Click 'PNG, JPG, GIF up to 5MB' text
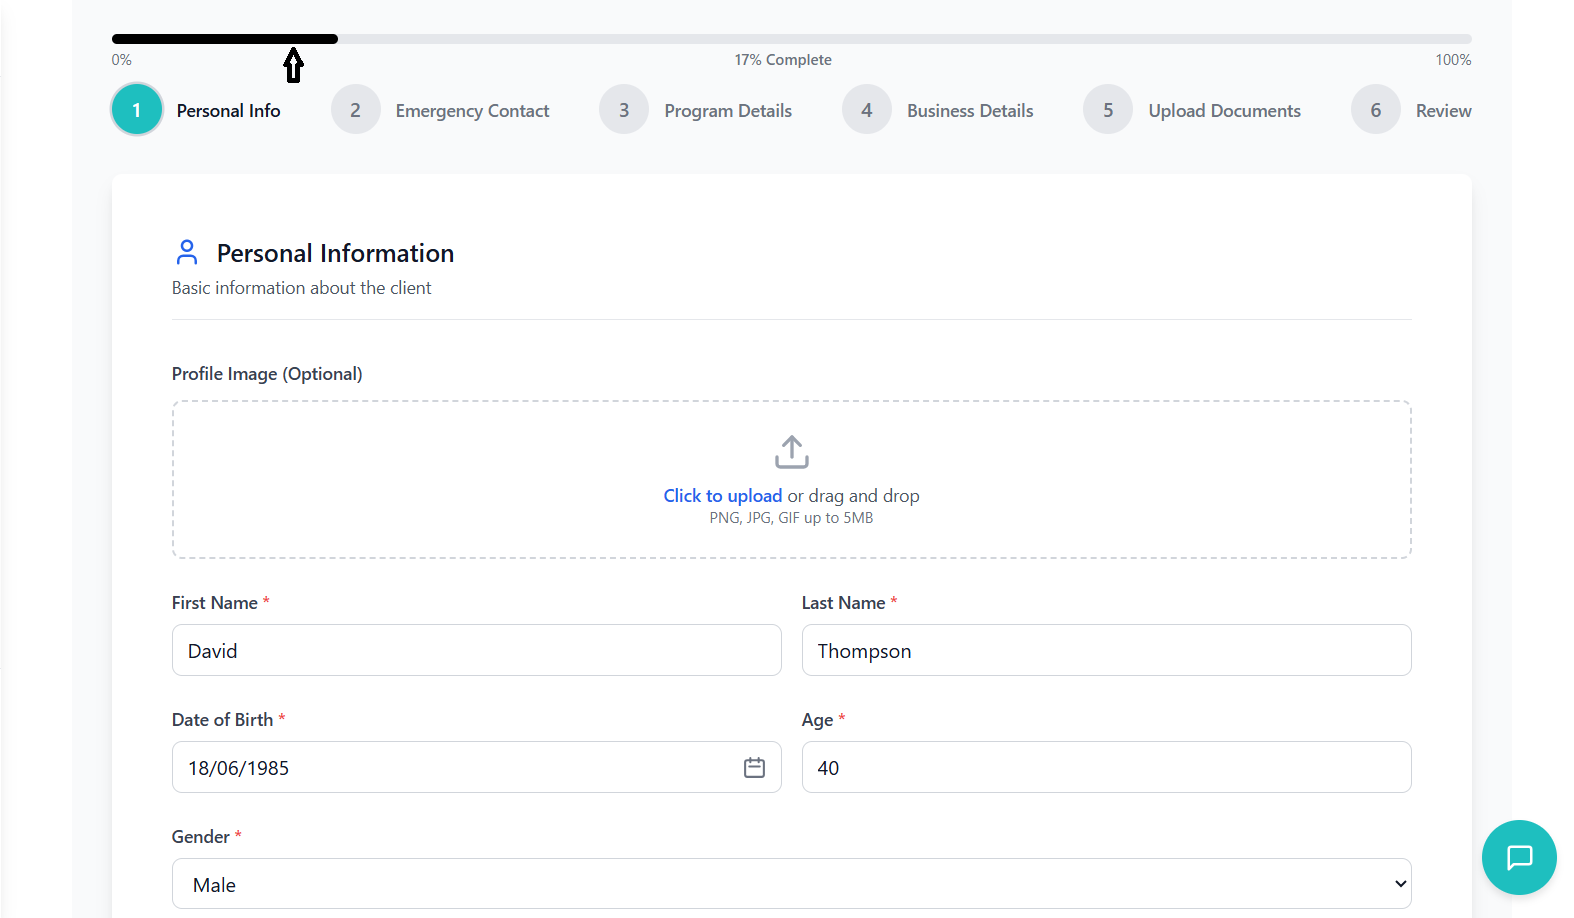 (791, 518)
